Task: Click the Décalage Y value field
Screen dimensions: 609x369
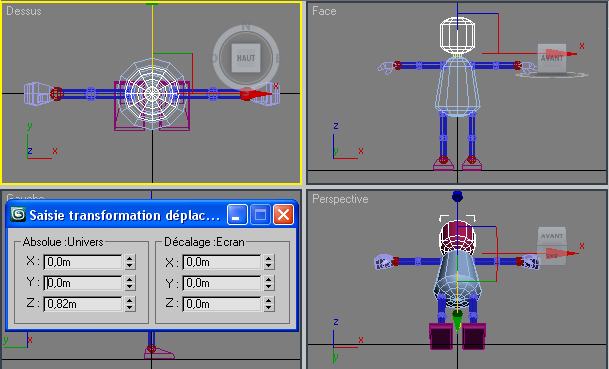Action: (222, 283)
